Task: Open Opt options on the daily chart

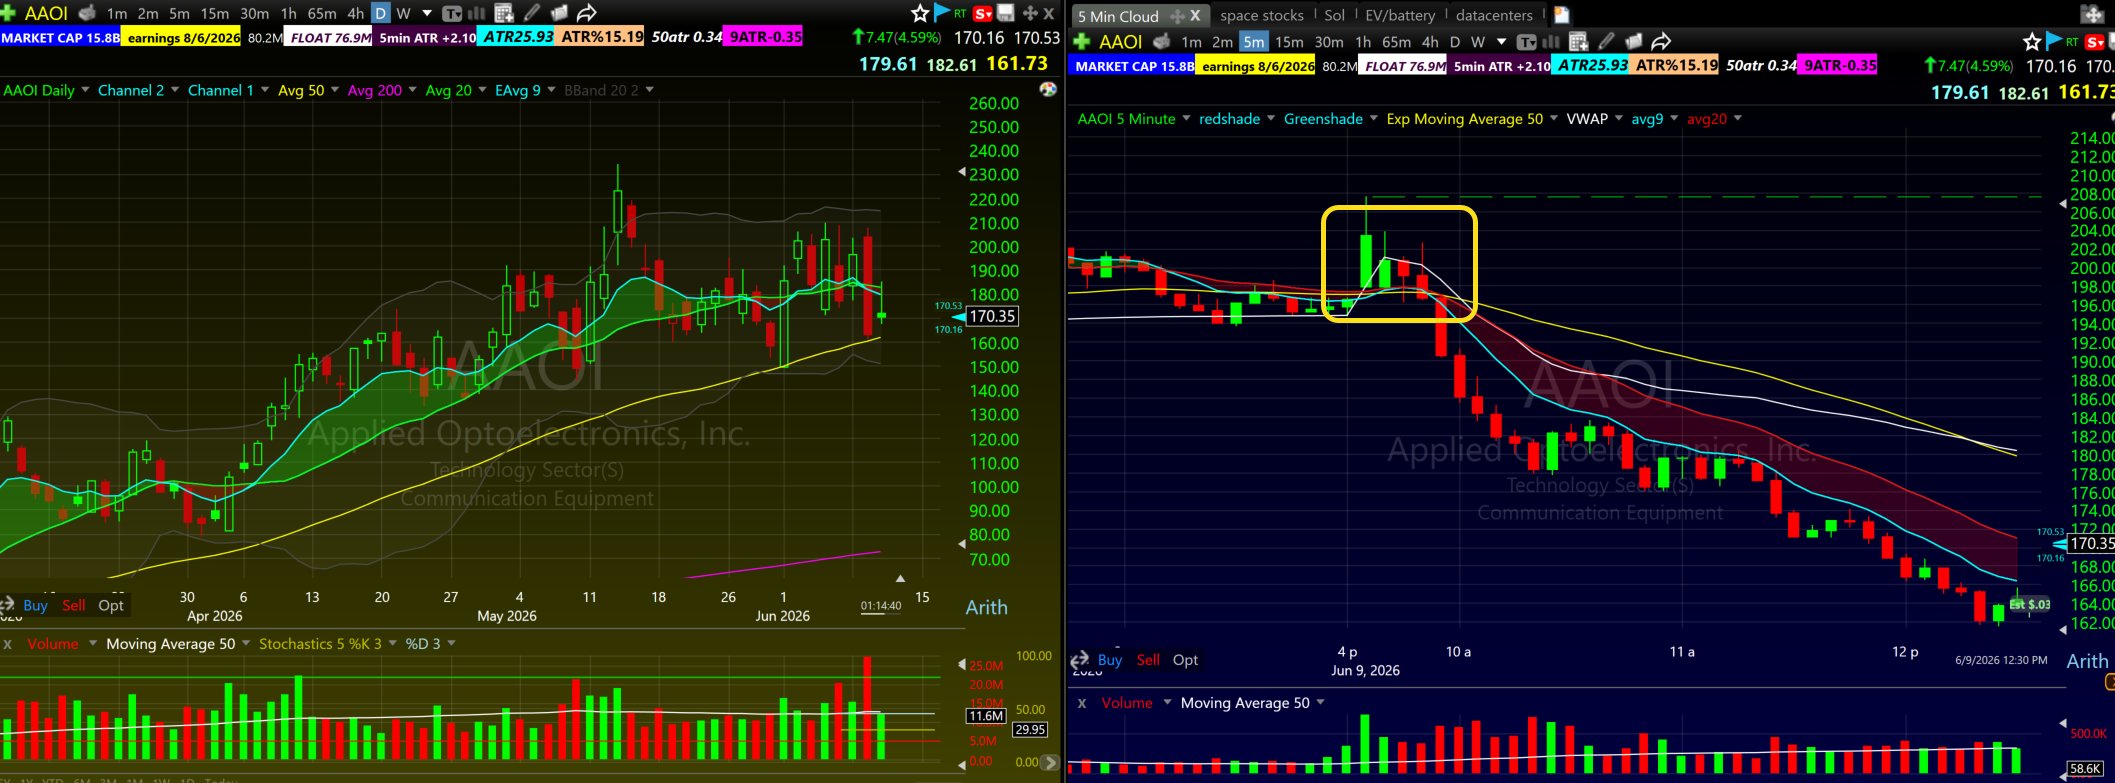Action: (111, 605)
